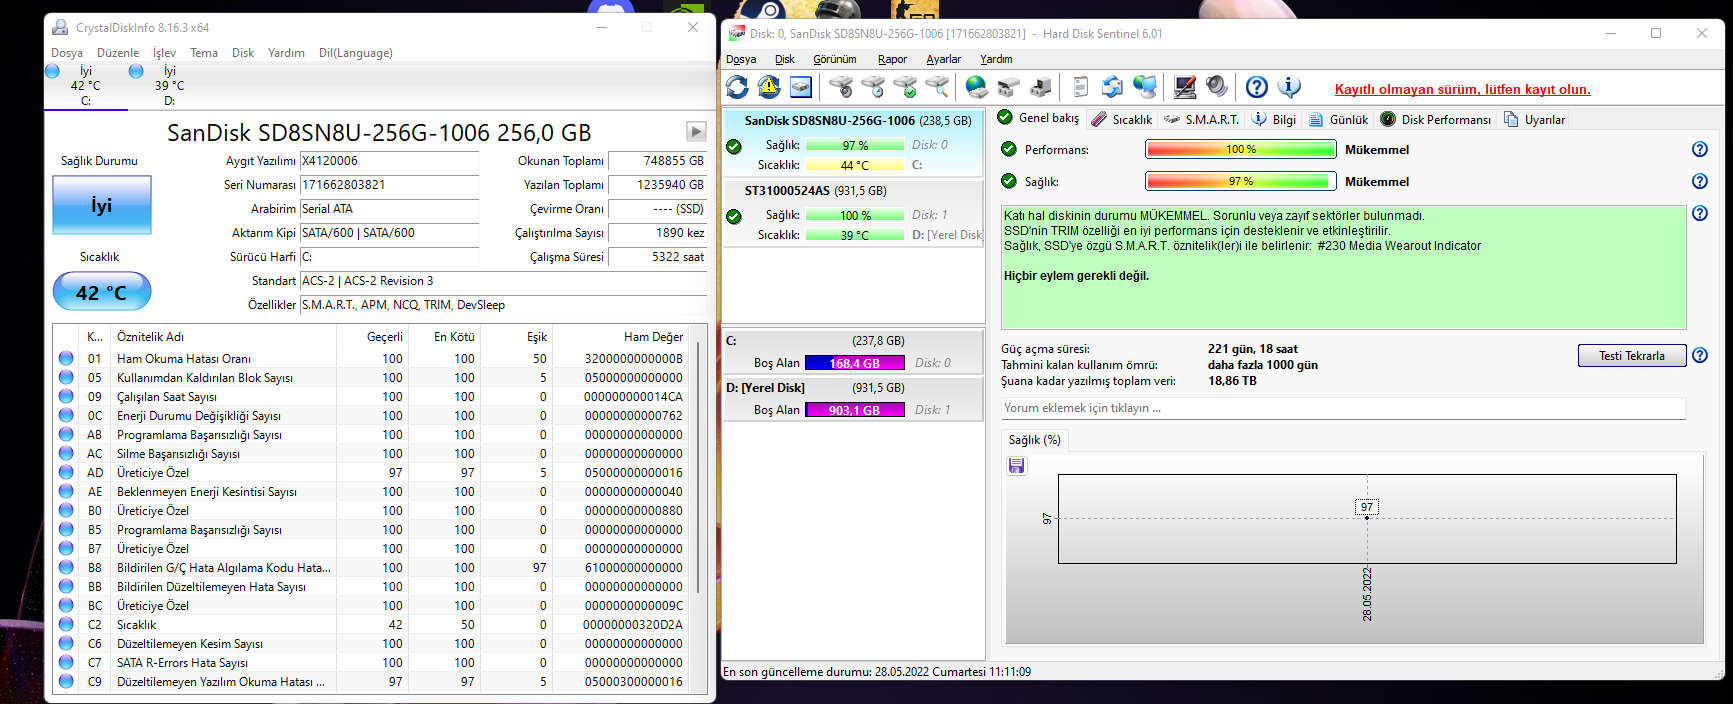Click the help icon beside Testi Tekrarla
This screenshot has width=1733, height=704.
(1699, 355)
